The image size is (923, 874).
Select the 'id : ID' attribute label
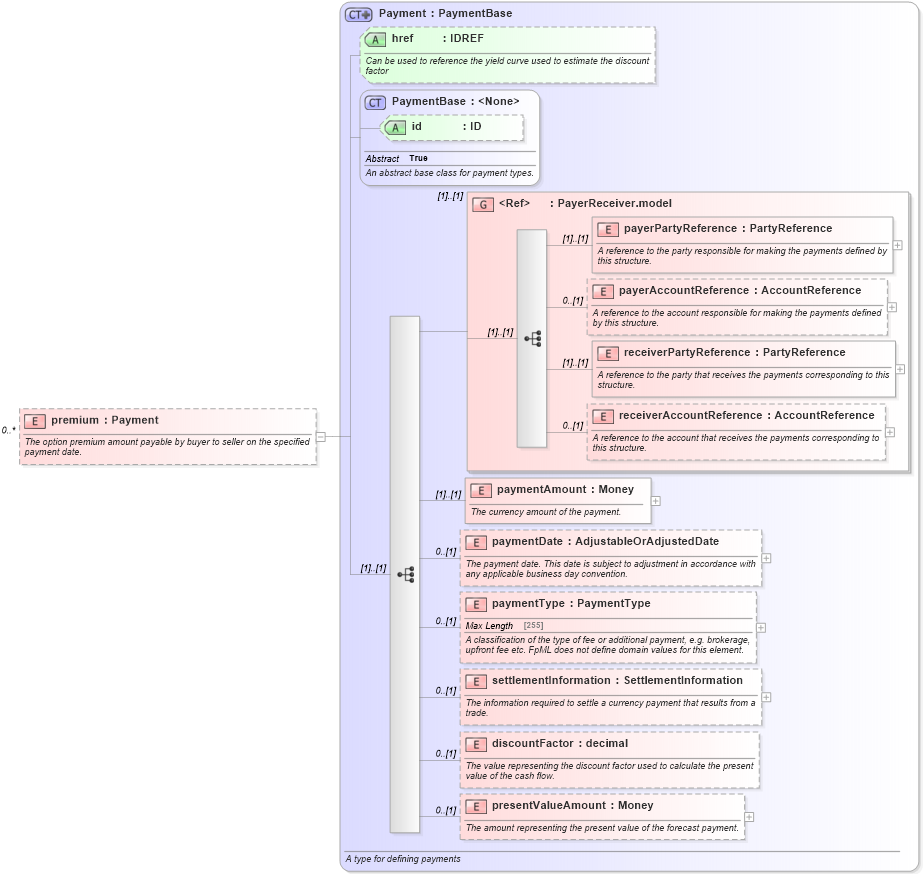[x=446, y=127]
